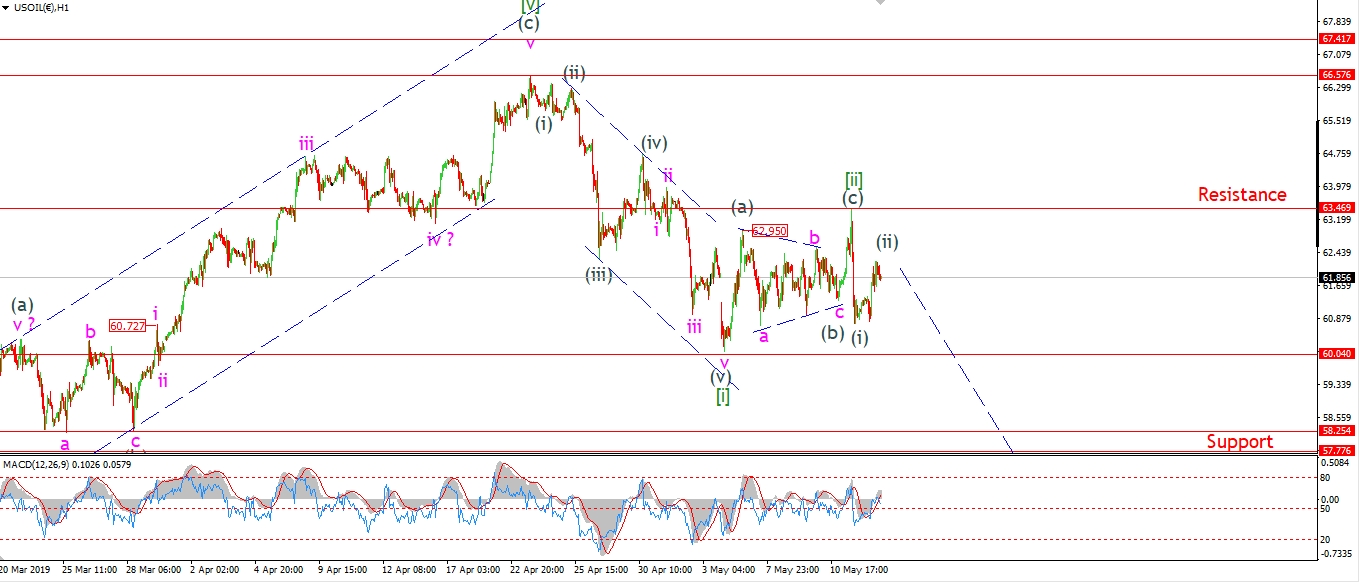Click the 10 May 17:00 date label

point(858,570)
